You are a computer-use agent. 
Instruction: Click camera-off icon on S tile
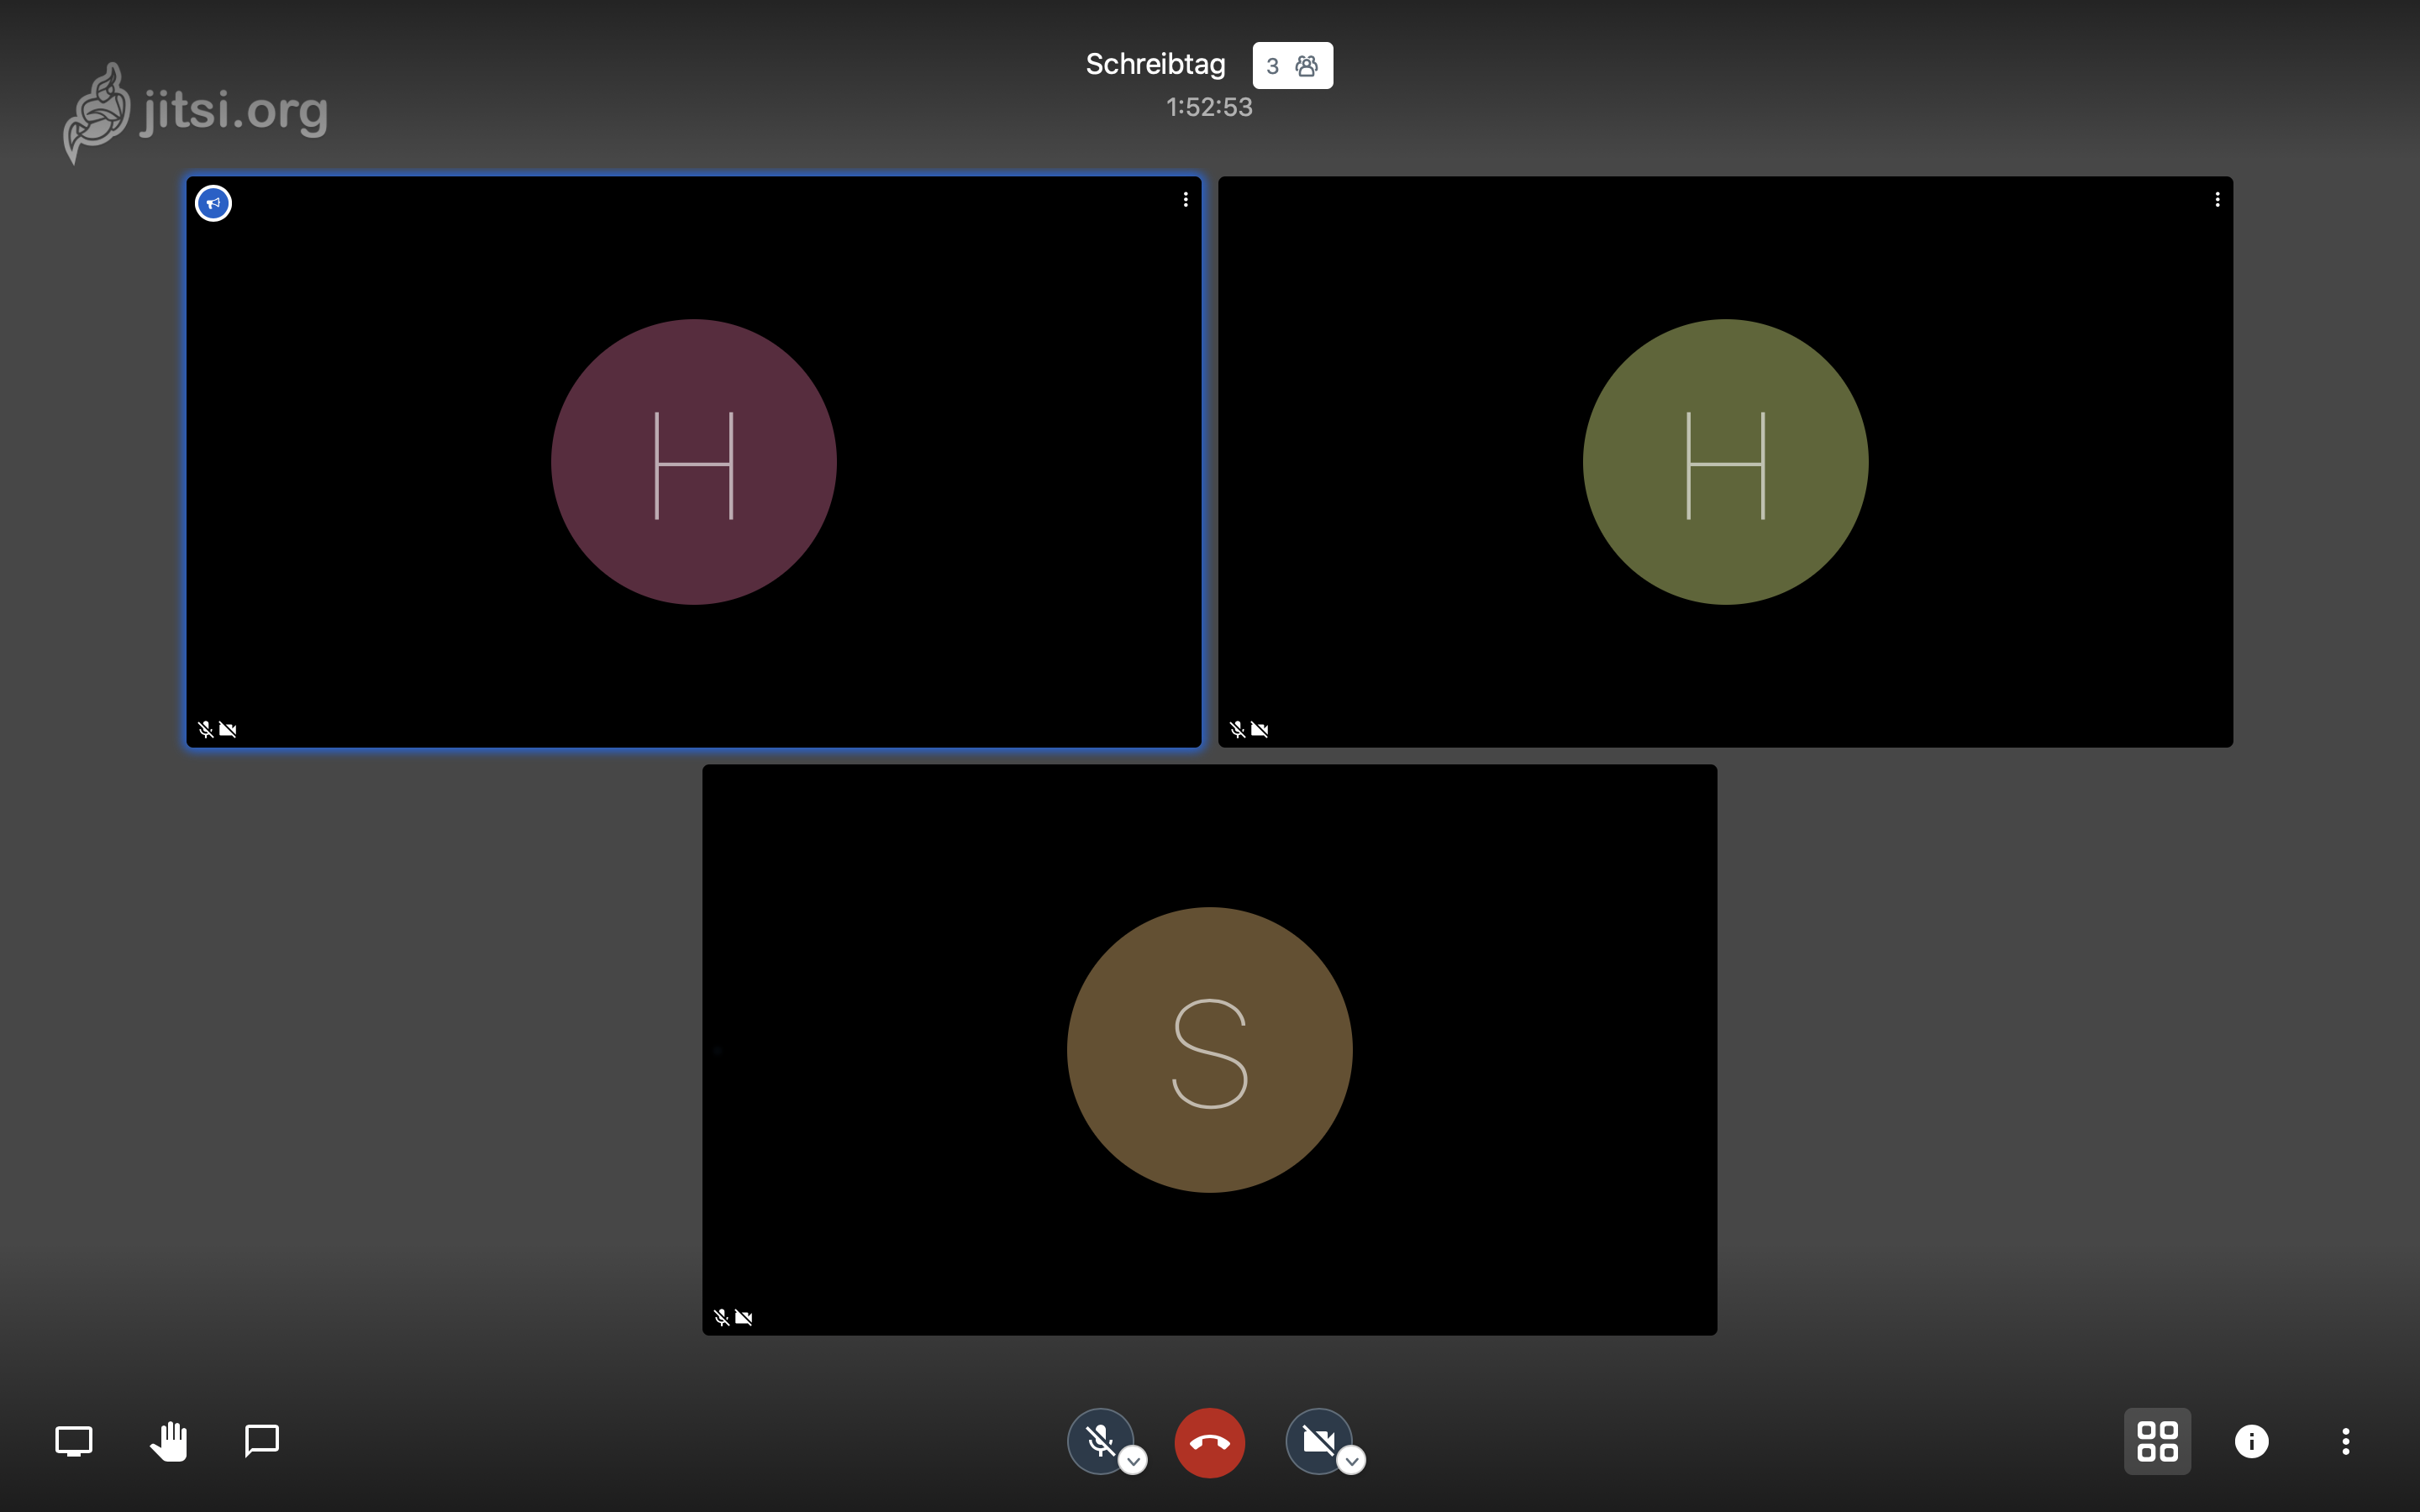click(744, 1317)
